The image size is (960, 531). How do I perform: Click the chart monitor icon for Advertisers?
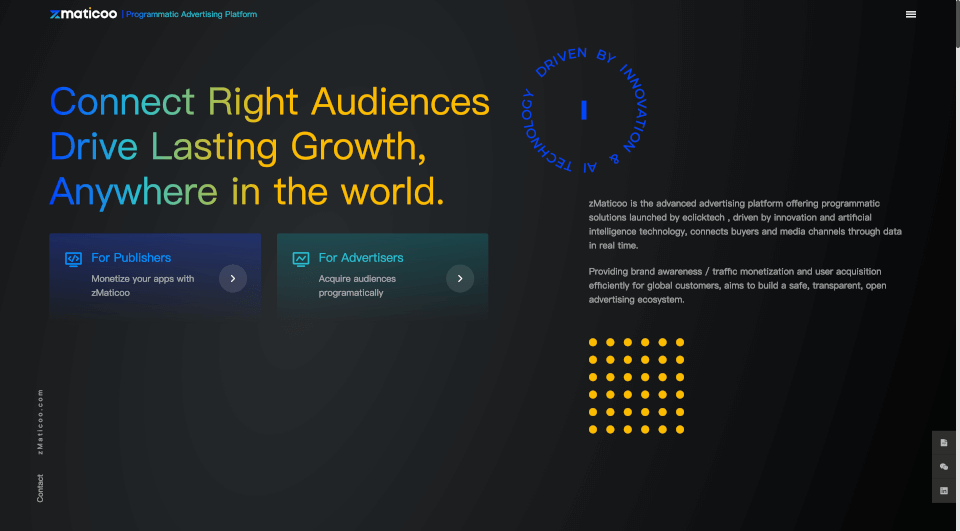301,259
